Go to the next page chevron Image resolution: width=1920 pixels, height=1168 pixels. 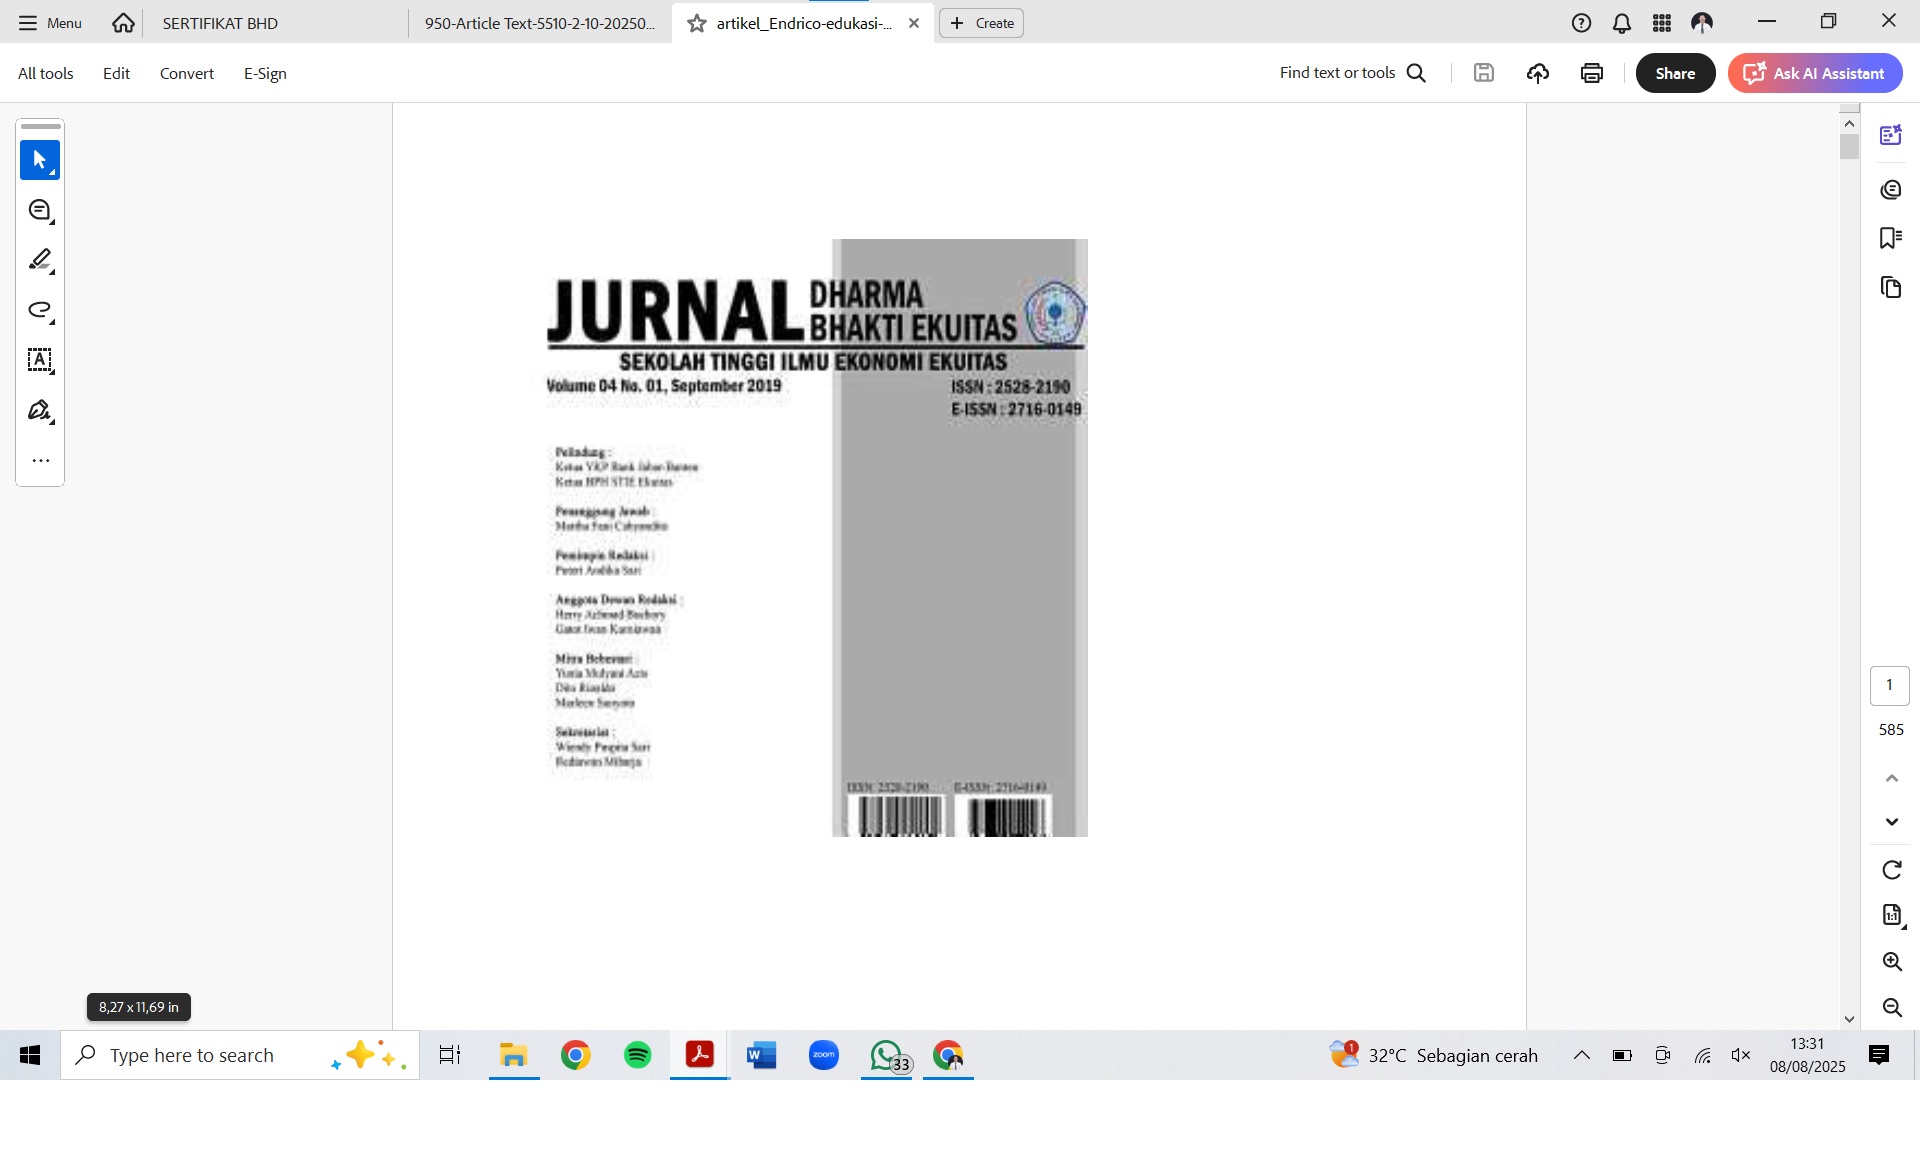point(1892,822)
